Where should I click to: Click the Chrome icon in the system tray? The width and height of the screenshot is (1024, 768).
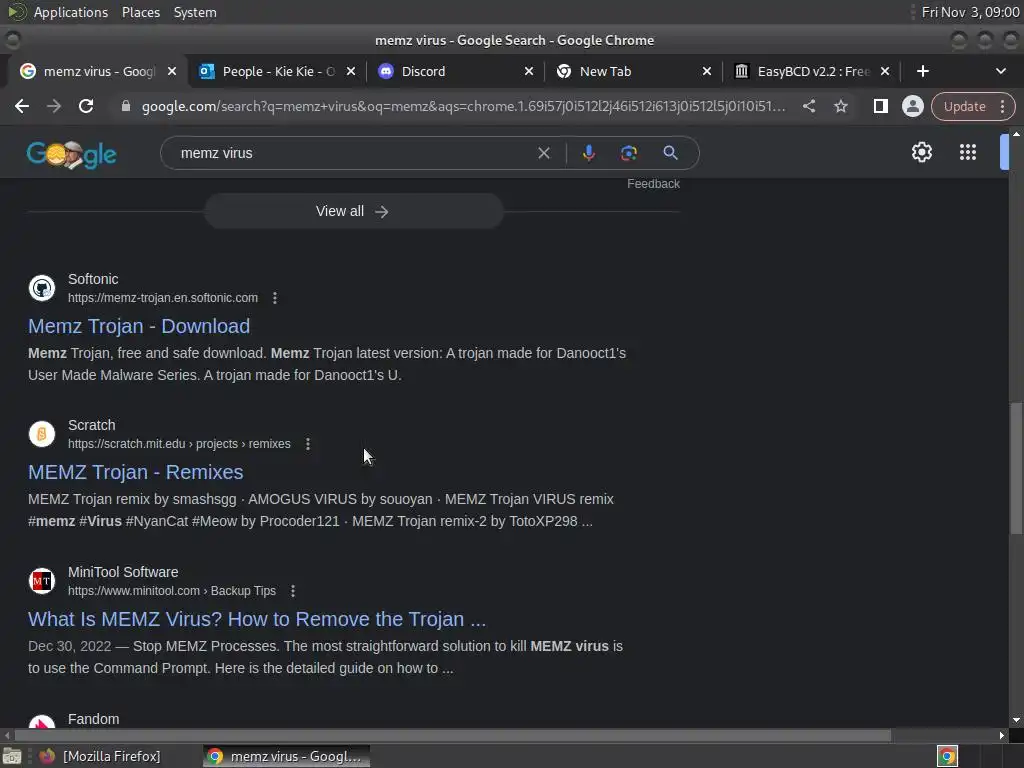pyautogui.click(x=947, y=756)
